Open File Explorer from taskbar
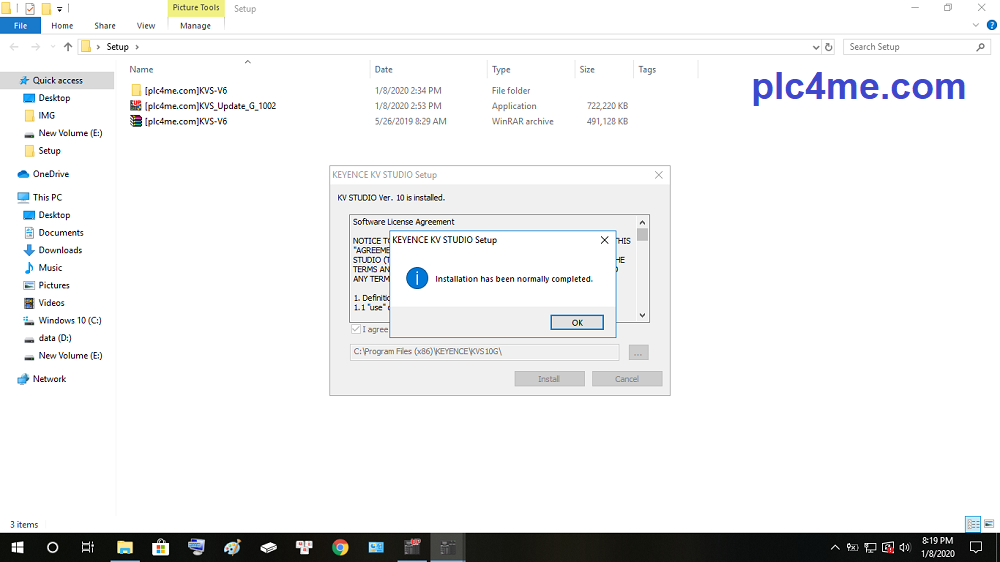The height and width of the screenshot is (562, 1000). tap(124, 547)
